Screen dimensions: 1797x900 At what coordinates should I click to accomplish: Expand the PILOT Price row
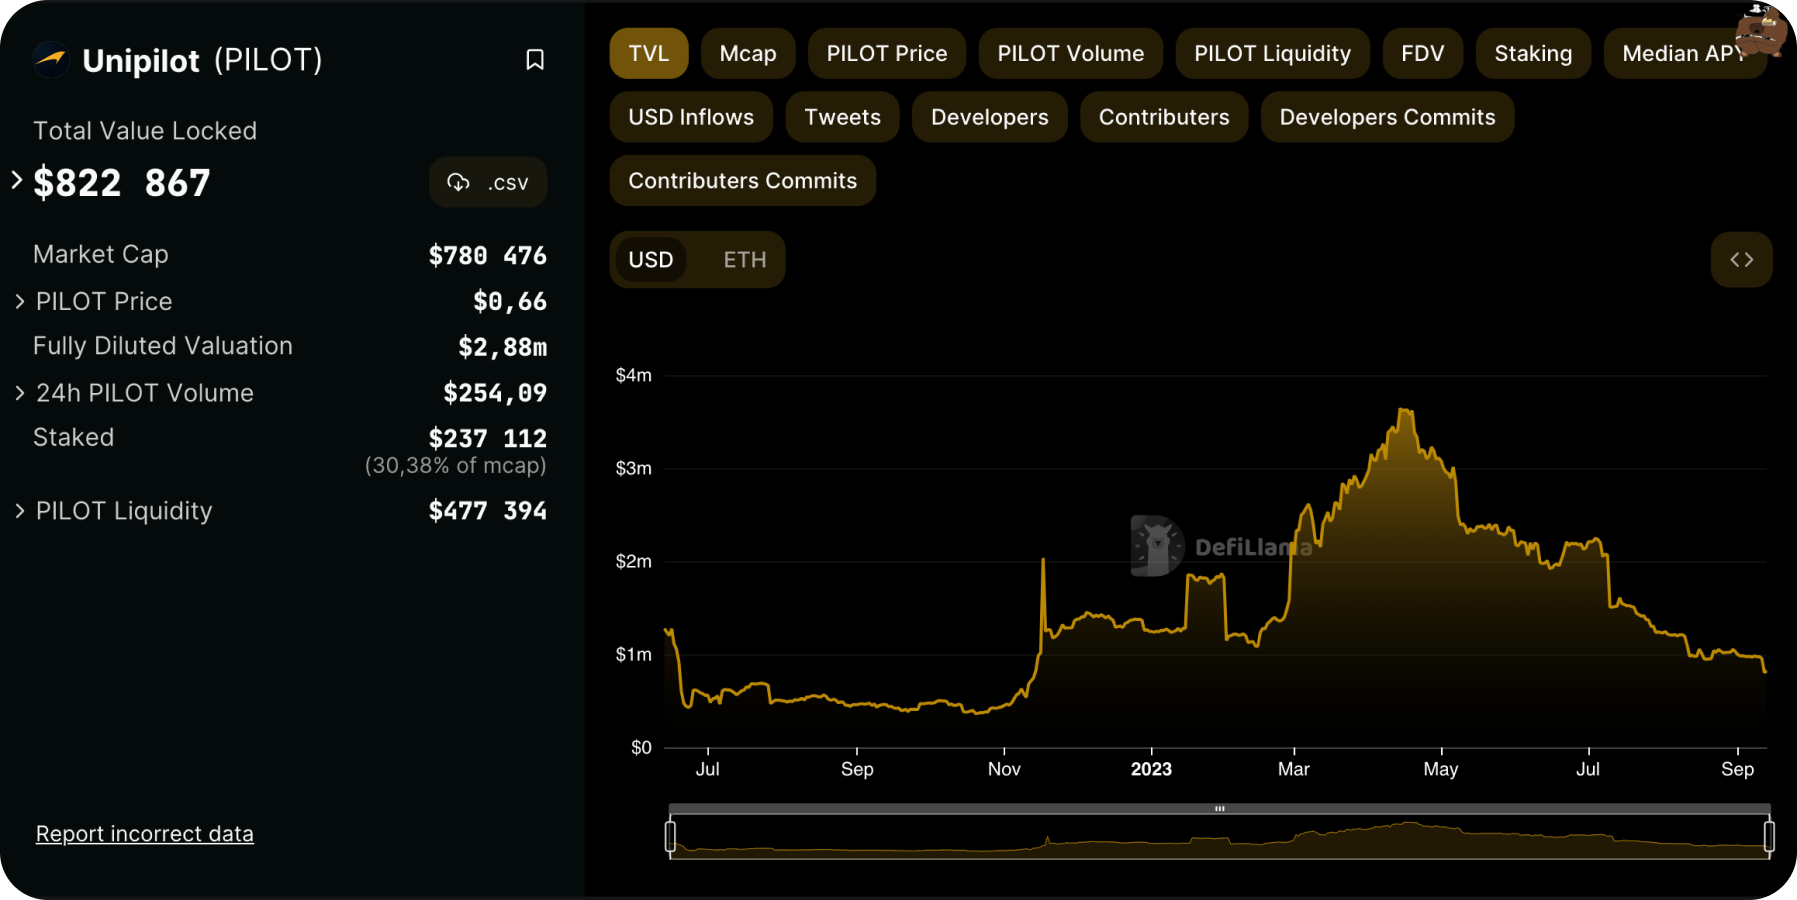[x=20, y=301]
